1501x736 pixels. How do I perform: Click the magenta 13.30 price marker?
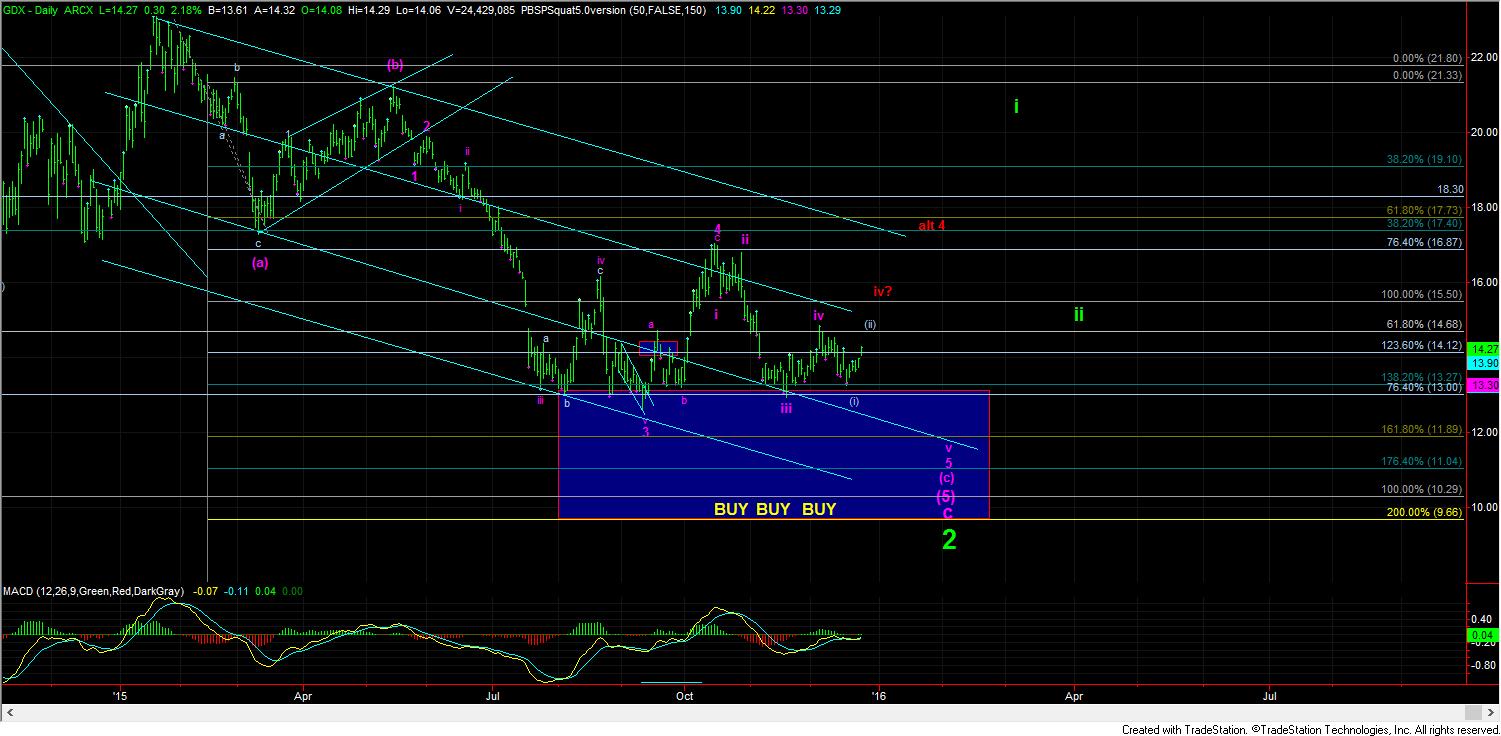[x=1481, y=386]
